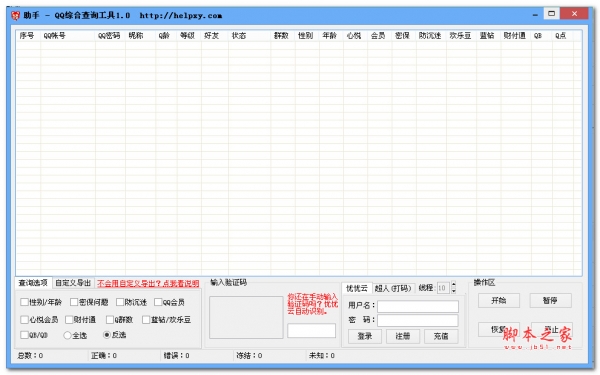Click the Q龄 column header
The height and width of the screenshot is (375, 600).
pos(166,36)
